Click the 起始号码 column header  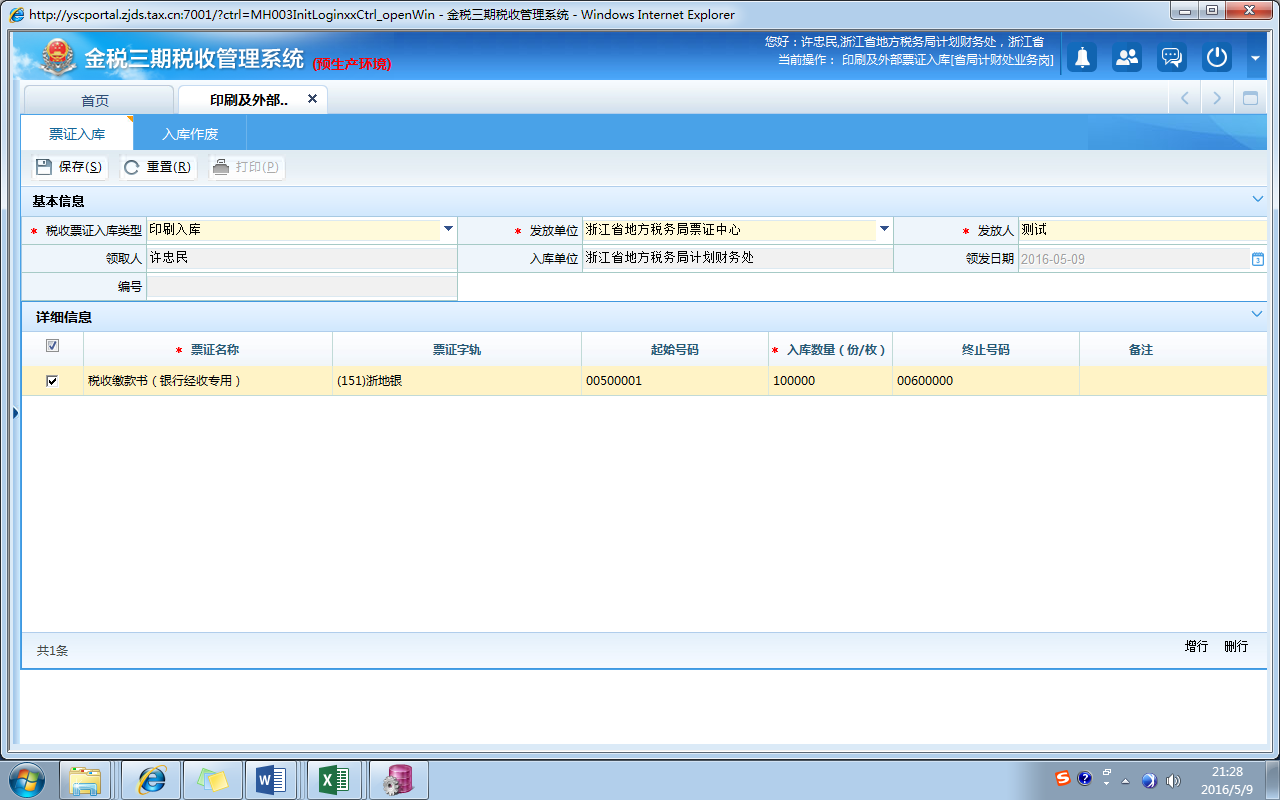pyautogui.click(x=675, y=350)
